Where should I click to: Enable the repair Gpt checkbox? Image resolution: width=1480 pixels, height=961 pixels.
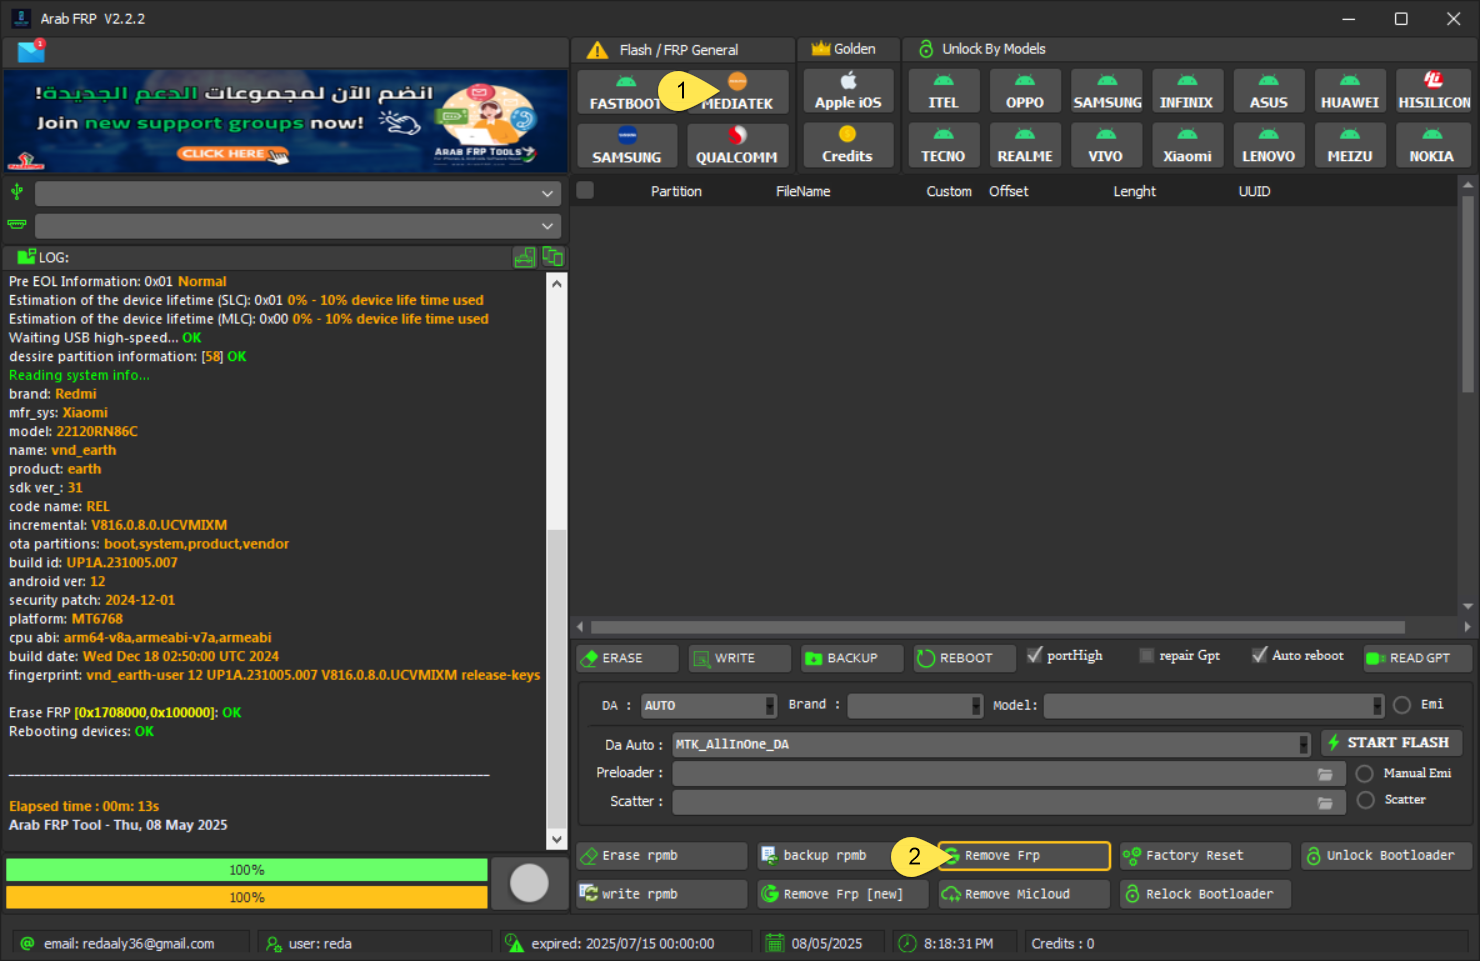(x=1147, y=655)
